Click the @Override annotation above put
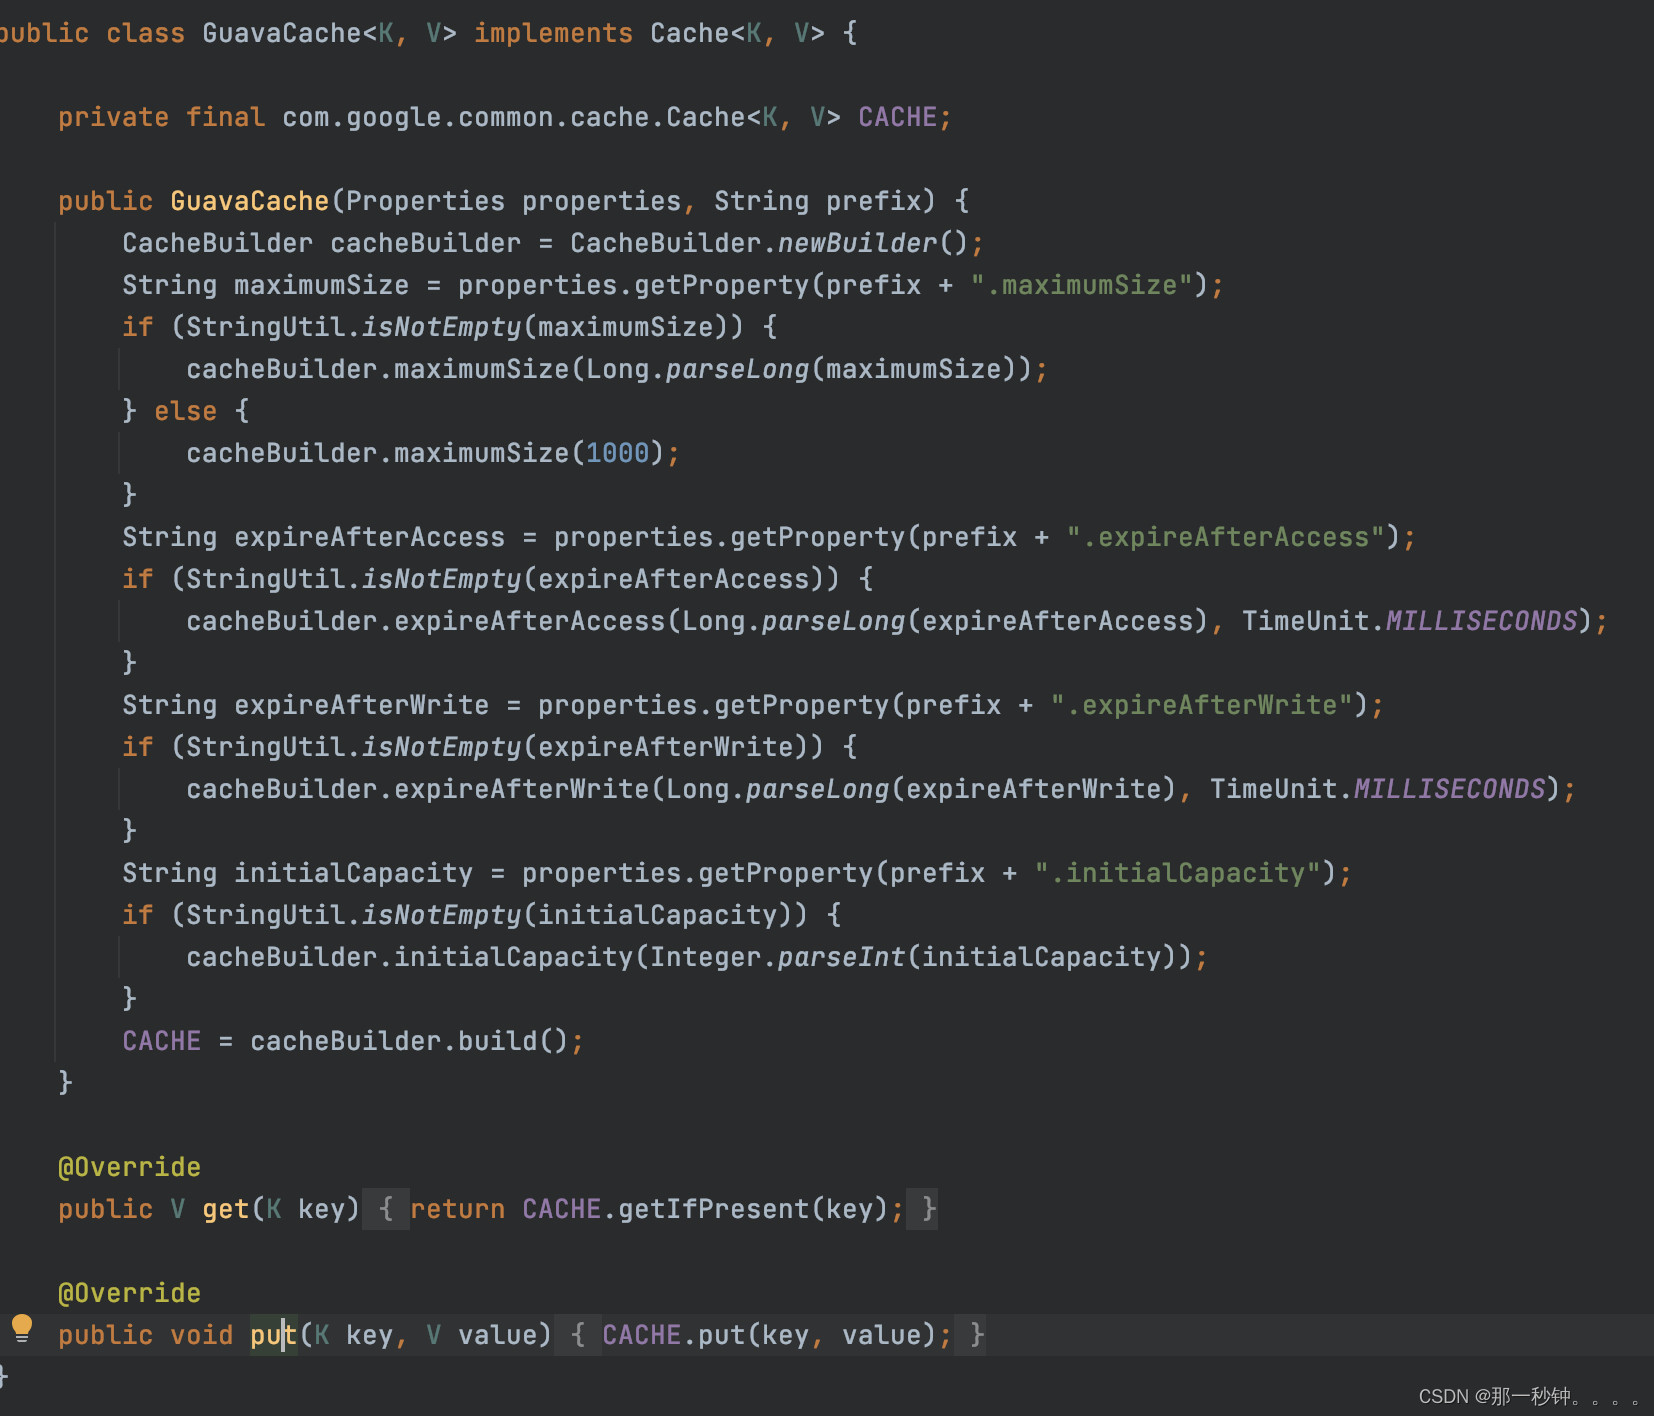 pos(129,1293)
